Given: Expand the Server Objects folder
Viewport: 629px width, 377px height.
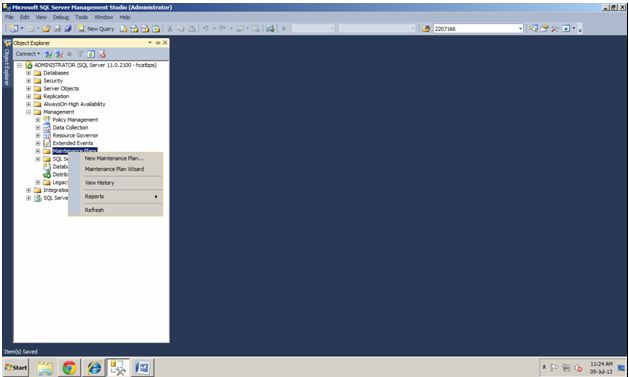Looking at the screenshot, I should [28, 89].
